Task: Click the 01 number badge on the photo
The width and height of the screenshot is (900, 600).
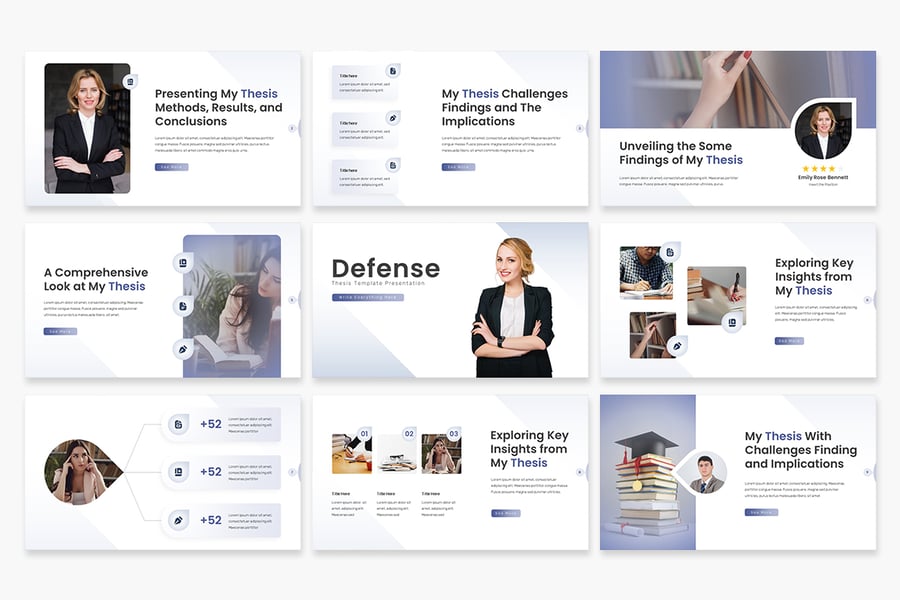Action: tap(364, 434)
